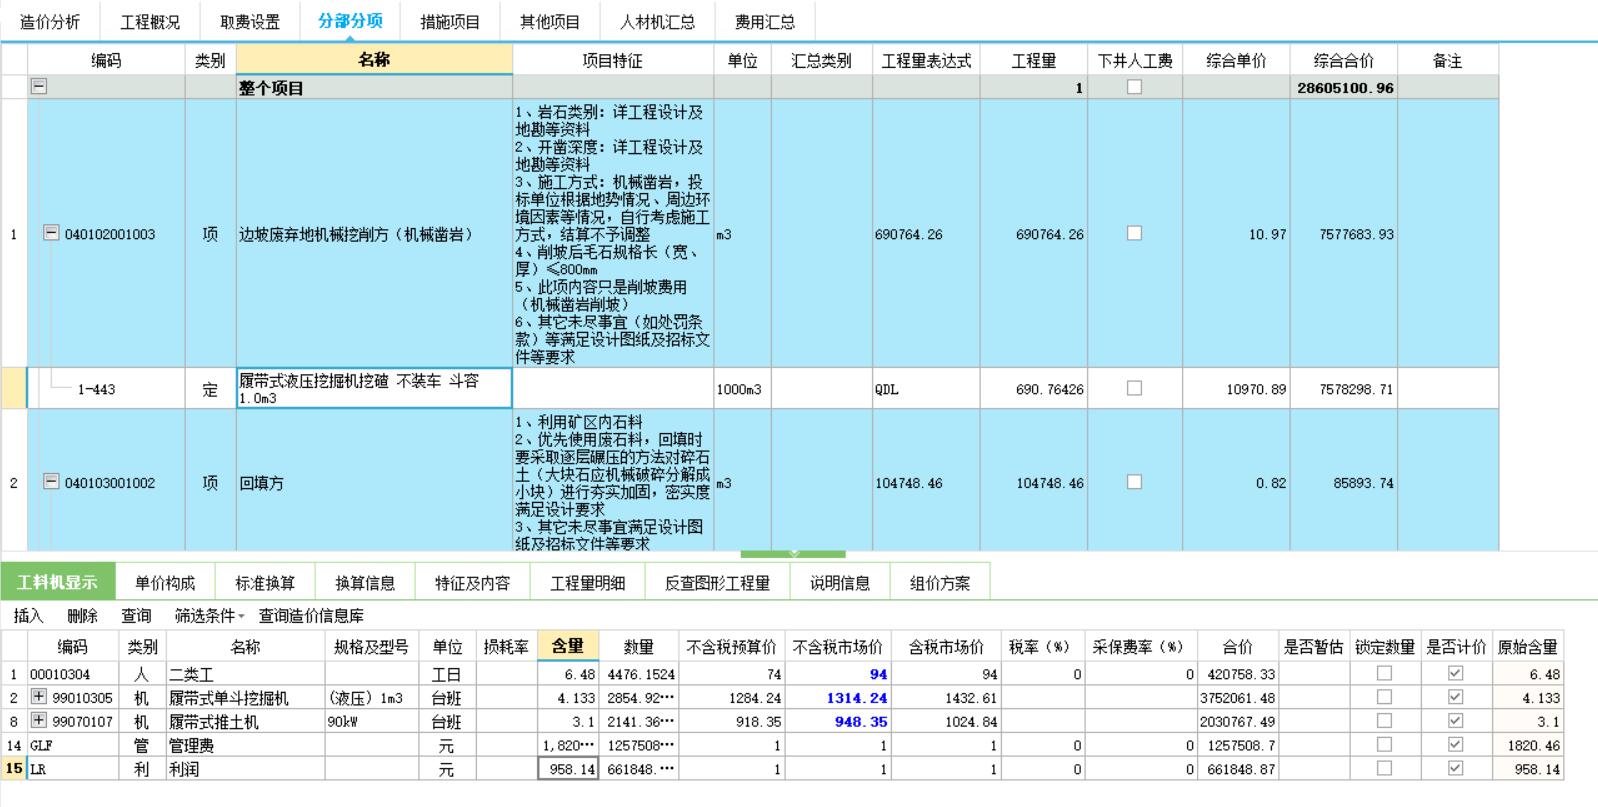Switch to 工程量明细 tab
Viewport: 1598px width, 807px height.
point(588,583)
